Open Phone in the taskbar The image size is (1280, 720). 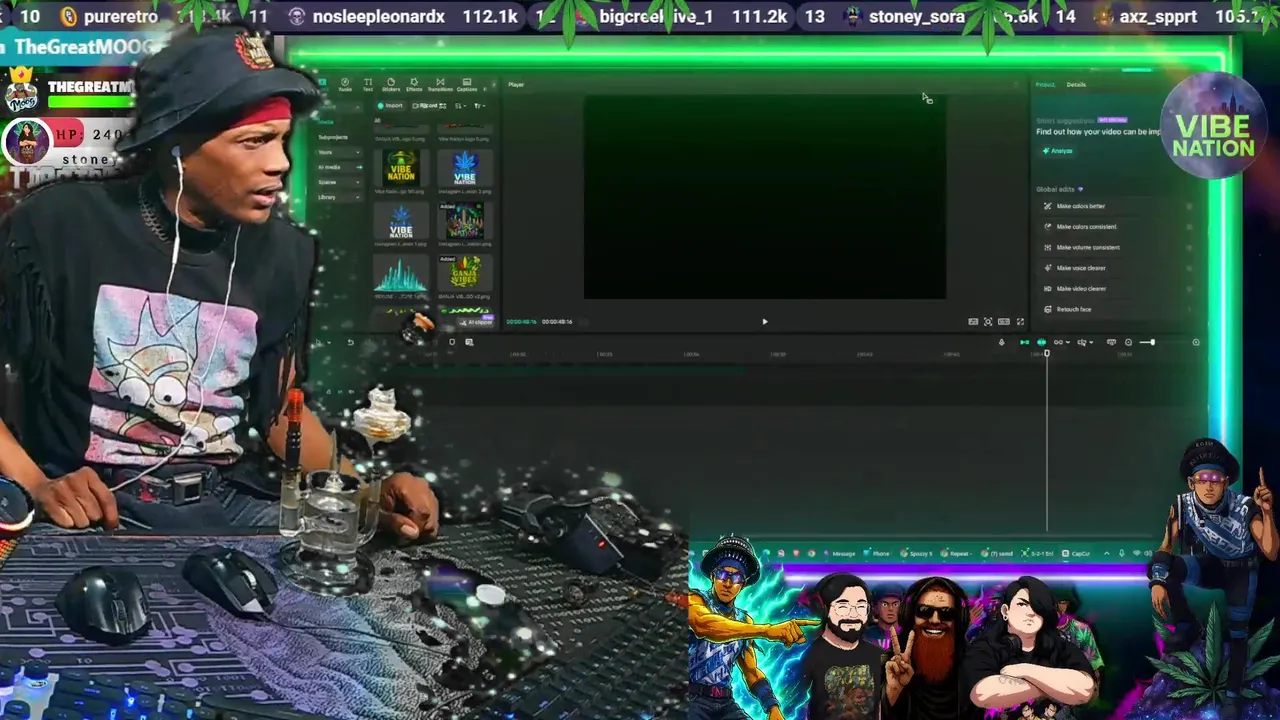(877, 553)
